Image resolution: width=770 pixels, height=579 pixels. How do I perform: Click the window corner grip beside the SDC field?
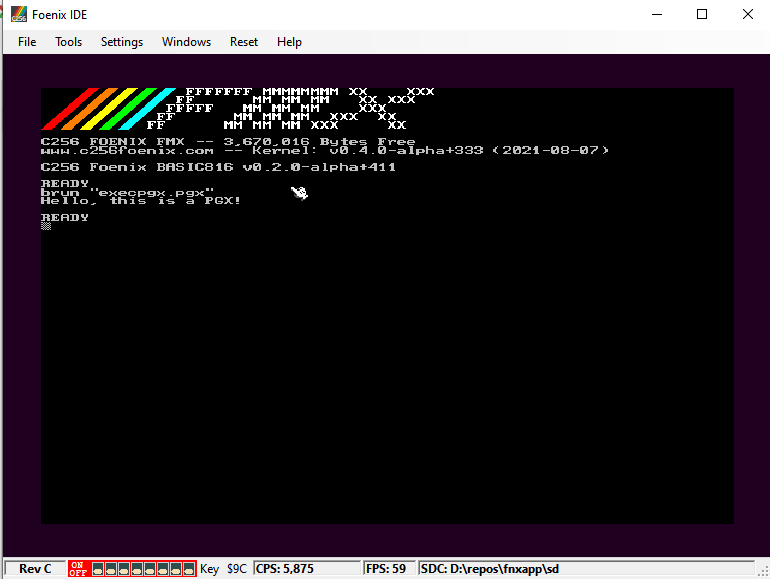[x=763, y=571]
